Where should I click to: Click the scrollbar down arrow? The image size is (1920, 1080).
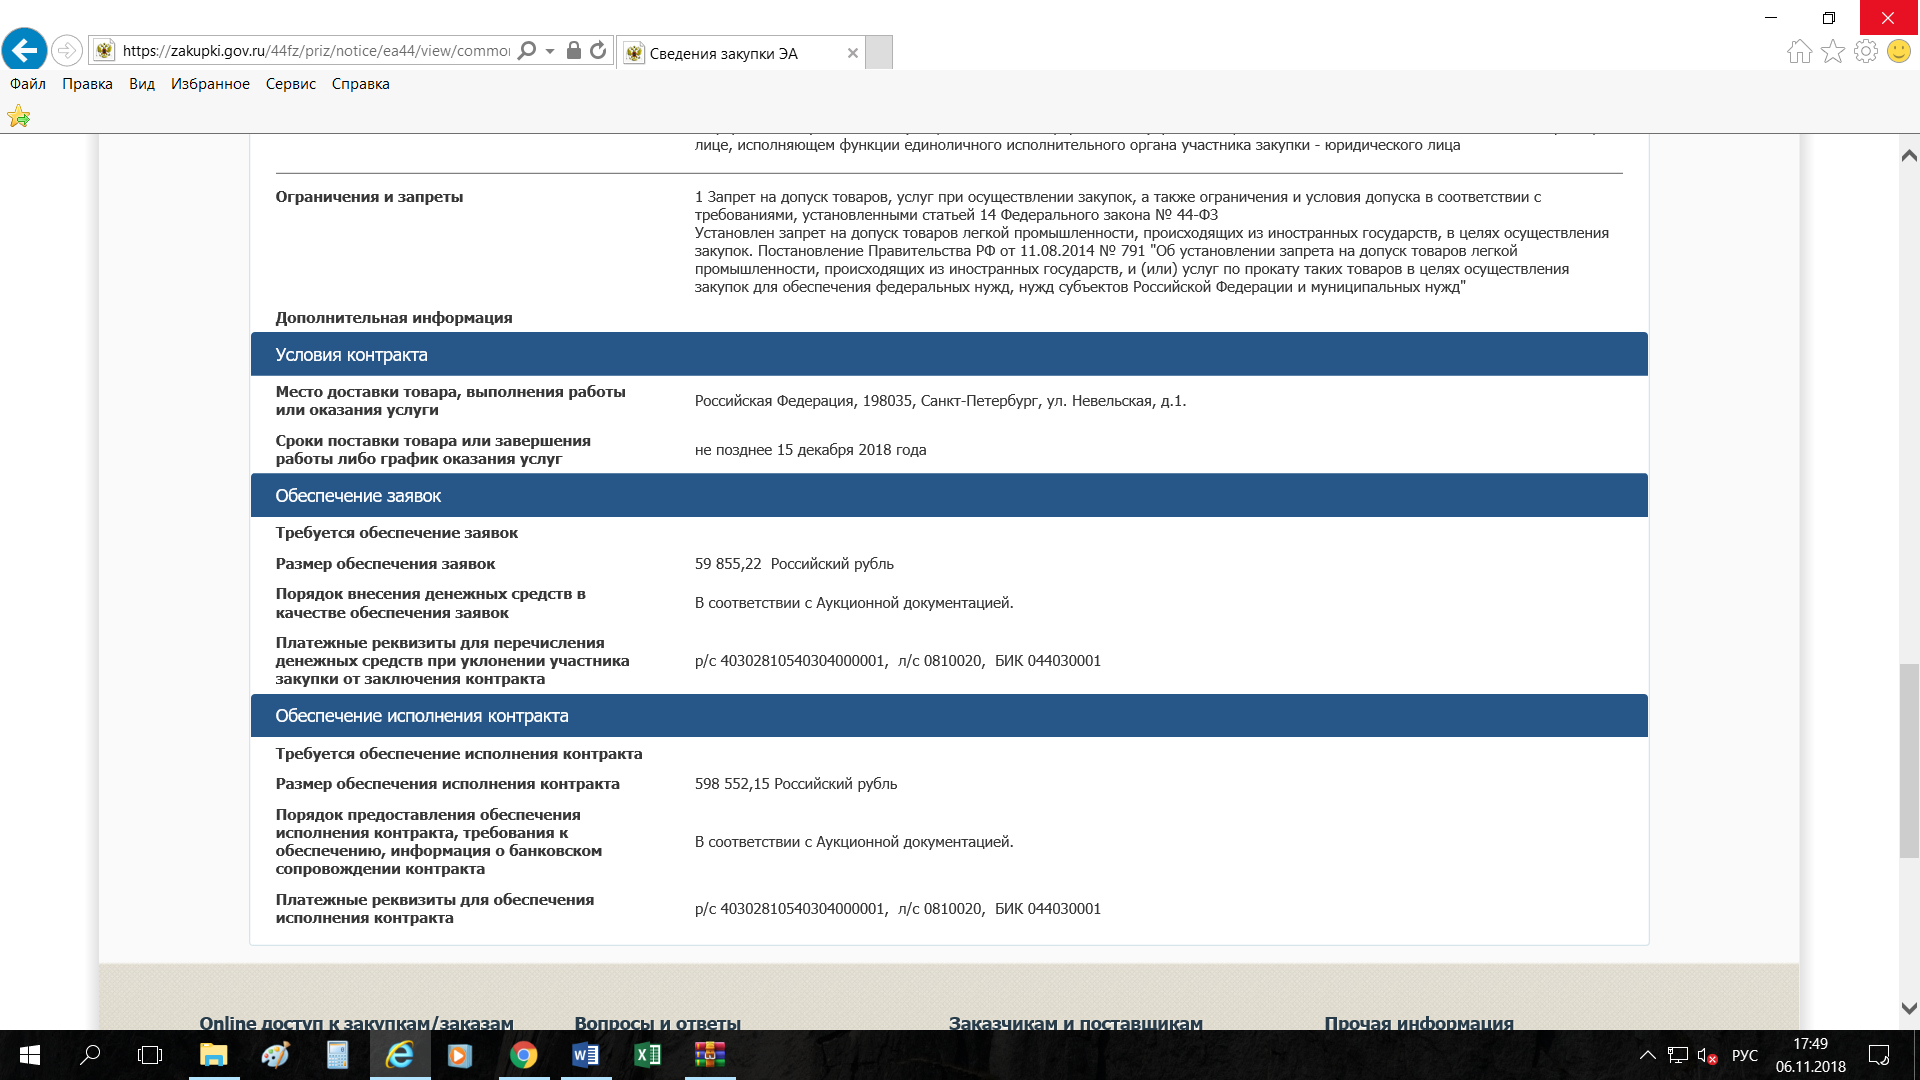point(1909,1009)
